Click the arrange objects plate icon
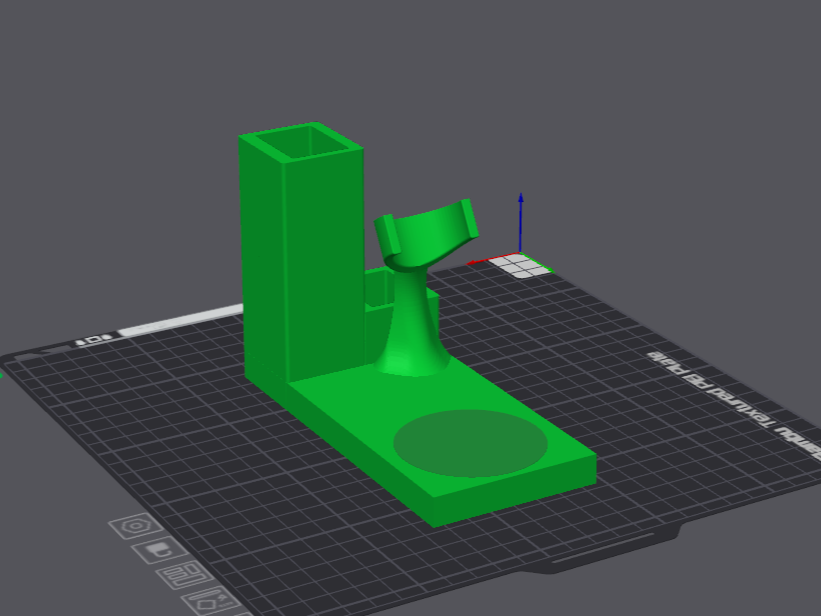The height and width of the screenshot is (616, 821). point(184,575)
